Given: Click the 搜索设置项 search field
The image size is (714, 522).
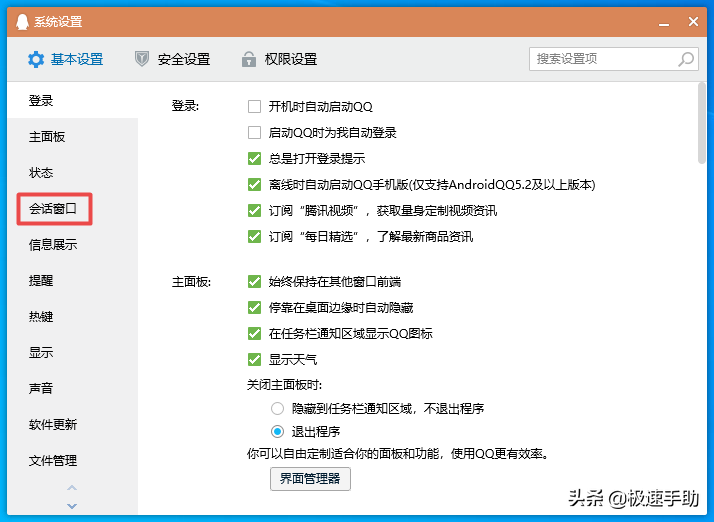Looking at the screenshot, I should pyautogui.click(x=613, y=59).
